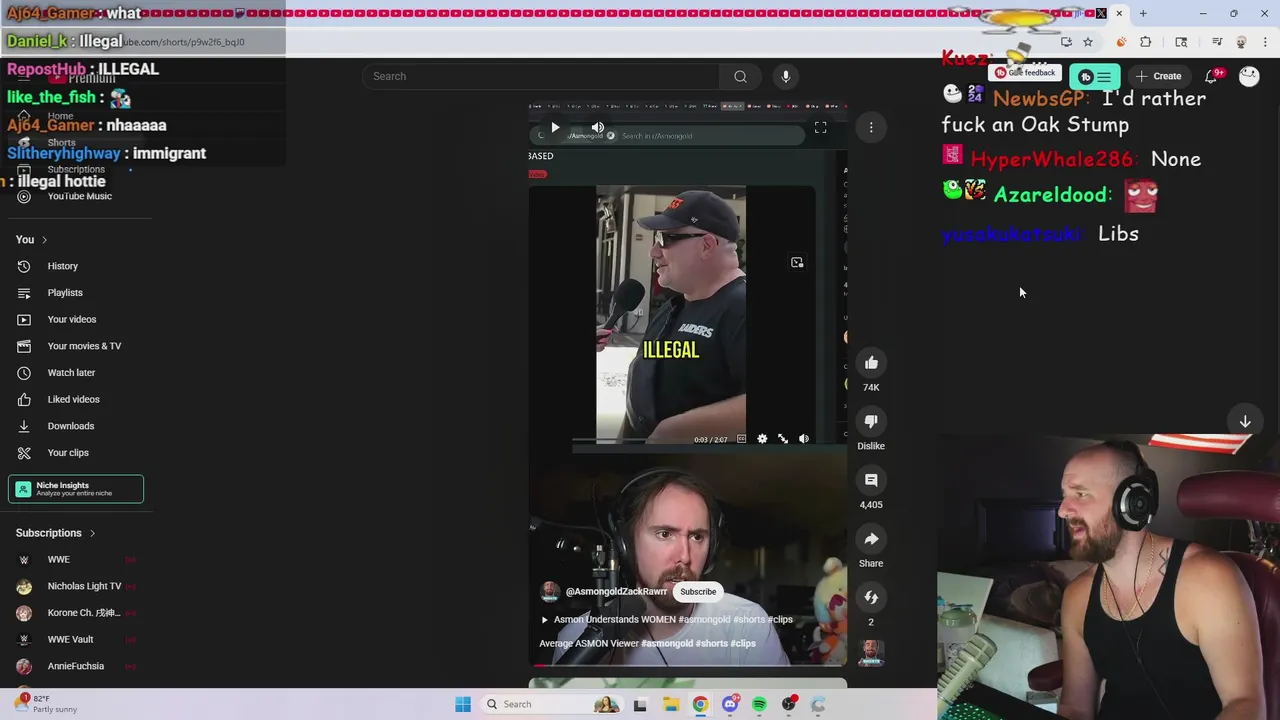Open the WWE Vault channel
Screen dimensions: 1280x720
(x=78, y=639)
